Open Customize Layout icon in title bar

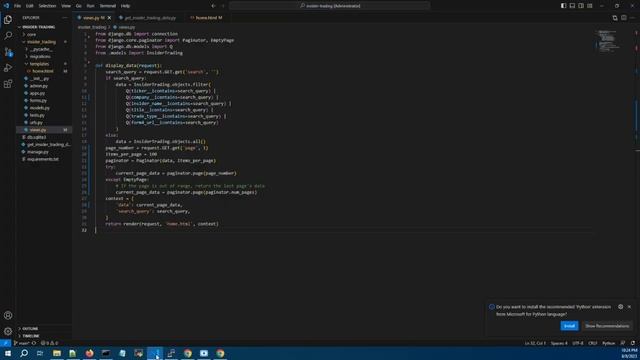pos(590,6)
